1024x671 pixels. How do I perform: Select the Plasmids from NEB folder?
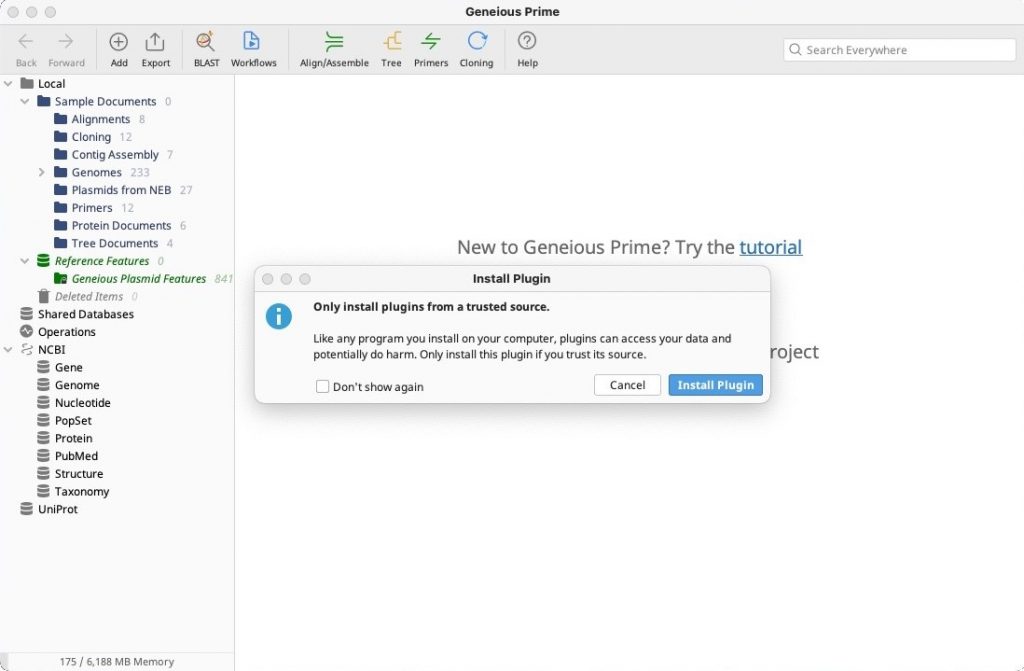pyautogui.click(x=122, y=190)
